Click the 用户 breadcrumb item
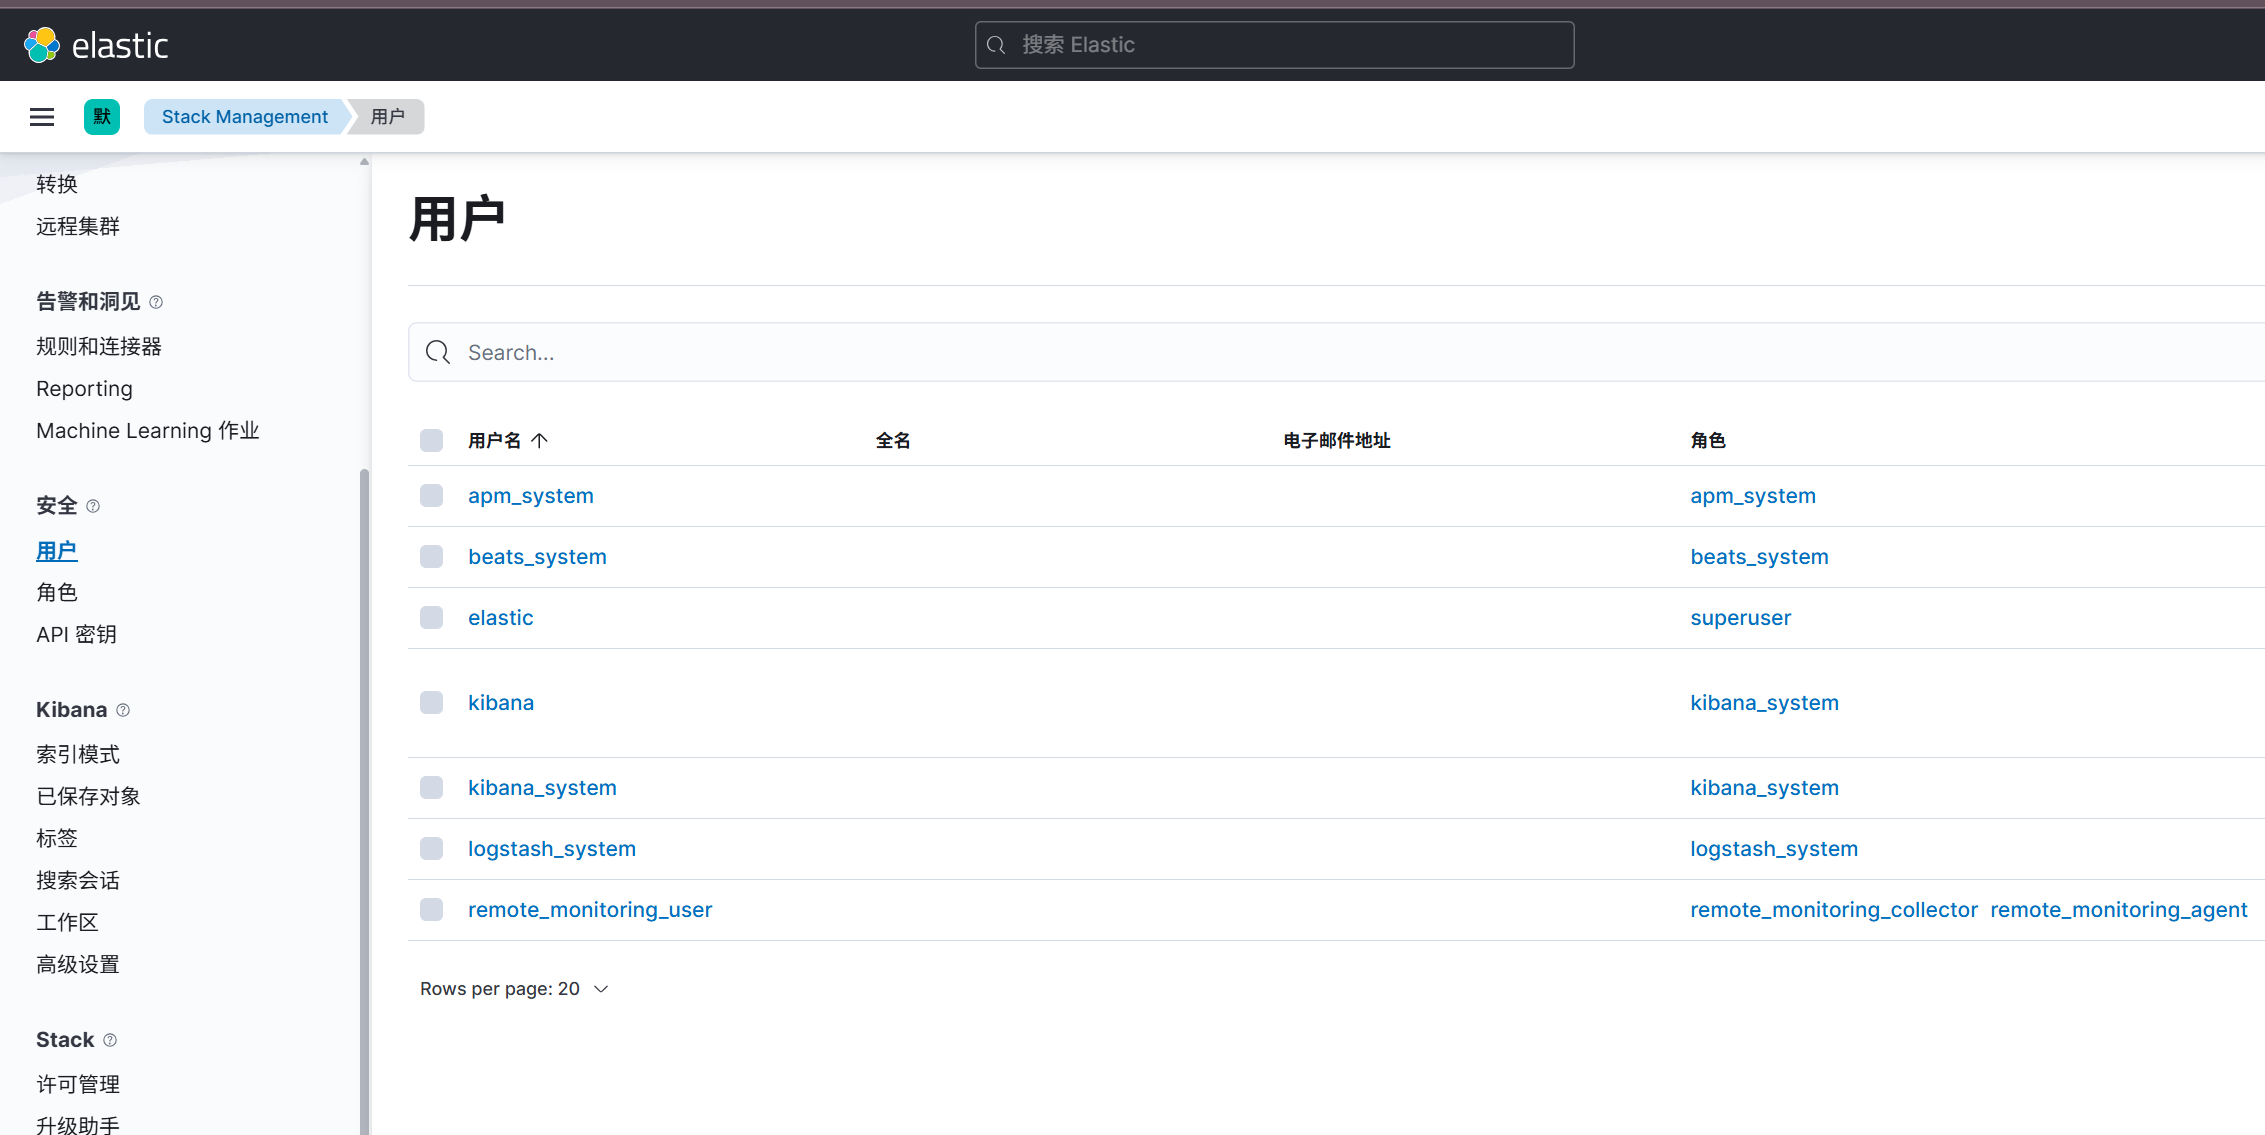 click(x=388, y=117)
